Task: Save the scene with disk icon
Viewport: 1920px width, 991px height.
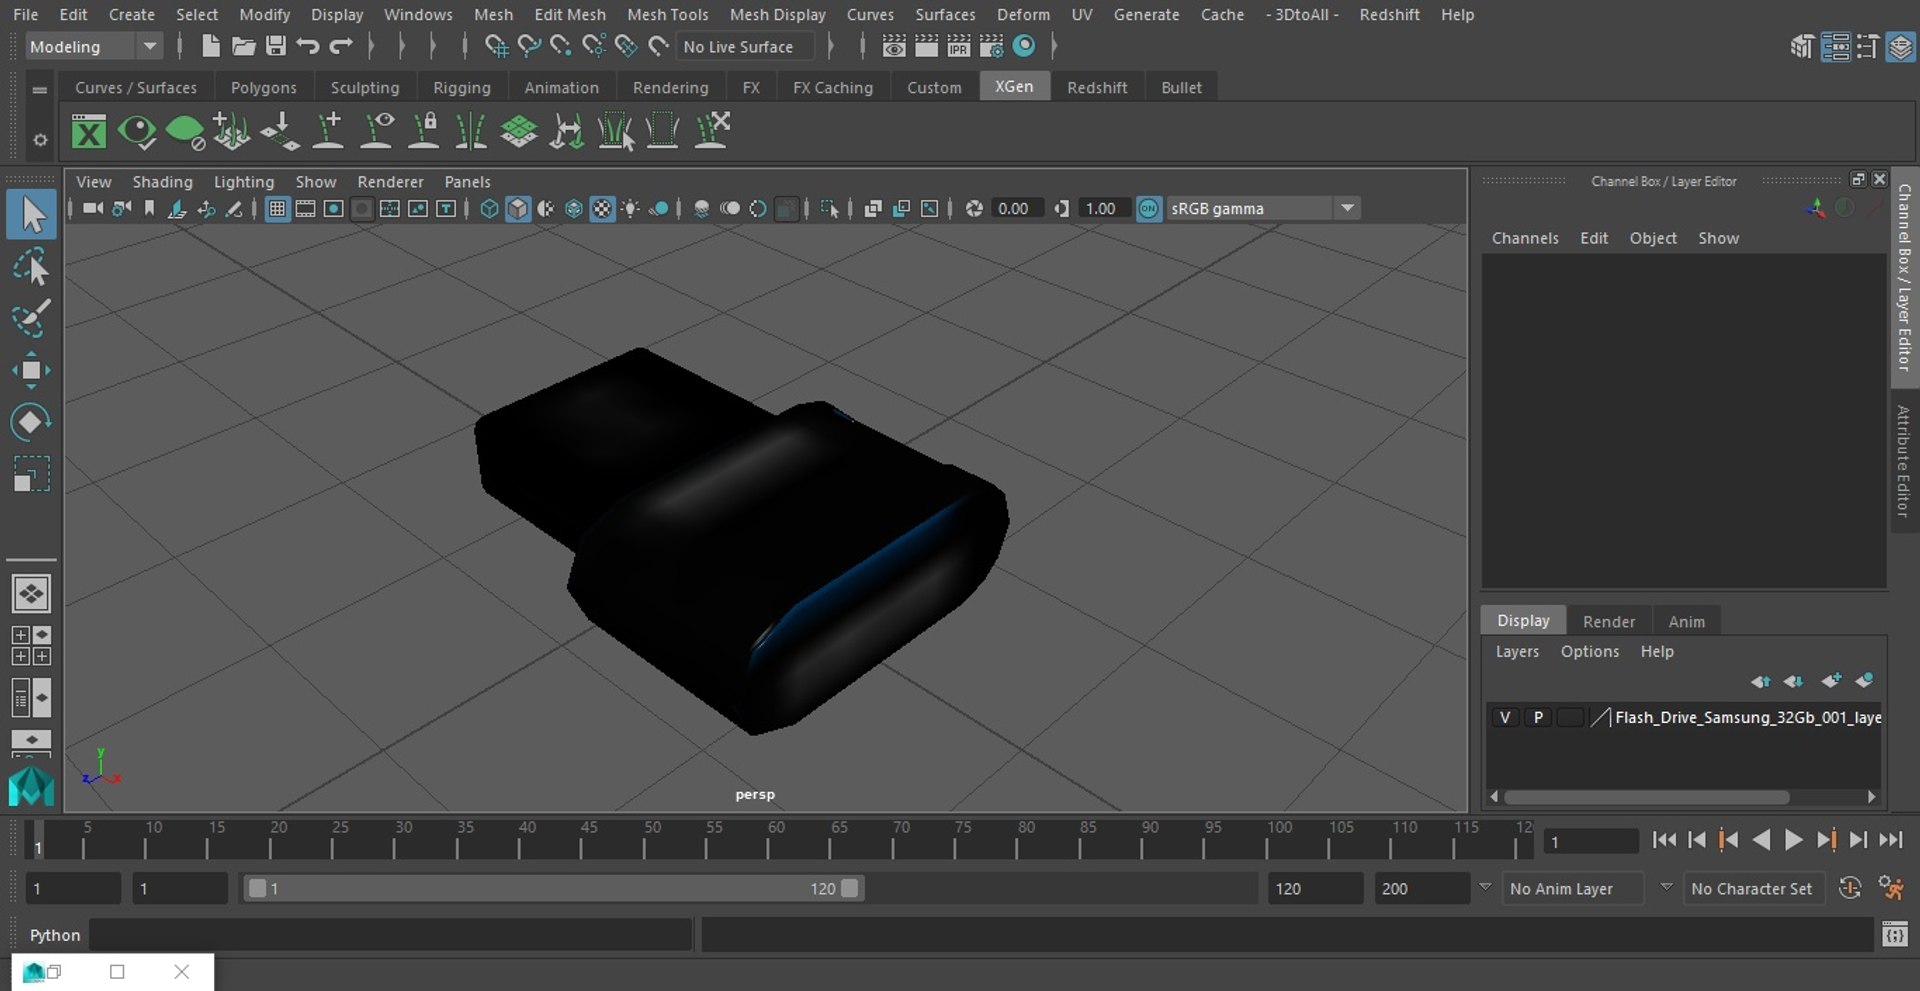Action: click(x=275, y=46)
